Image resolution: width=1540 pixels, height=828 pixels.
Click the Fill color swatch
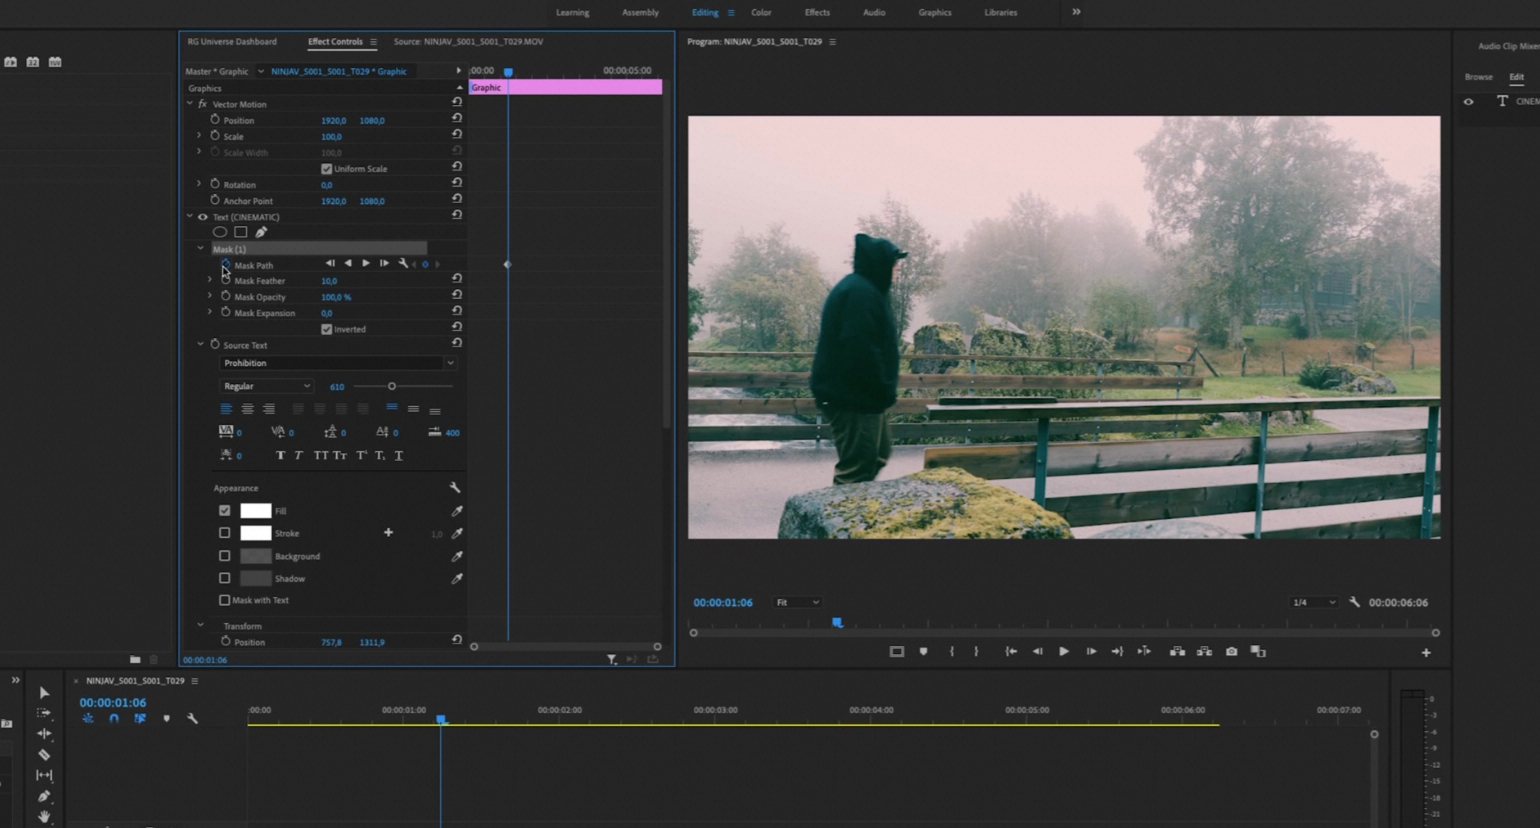255,511
